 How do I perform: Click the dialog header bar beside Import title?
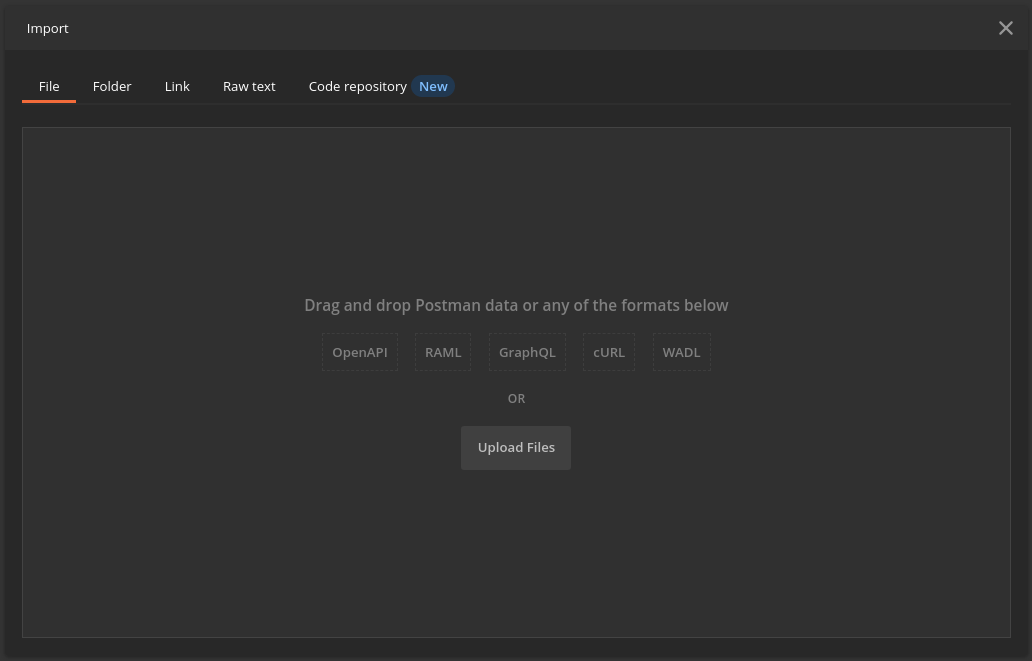(x=500, y=28)
